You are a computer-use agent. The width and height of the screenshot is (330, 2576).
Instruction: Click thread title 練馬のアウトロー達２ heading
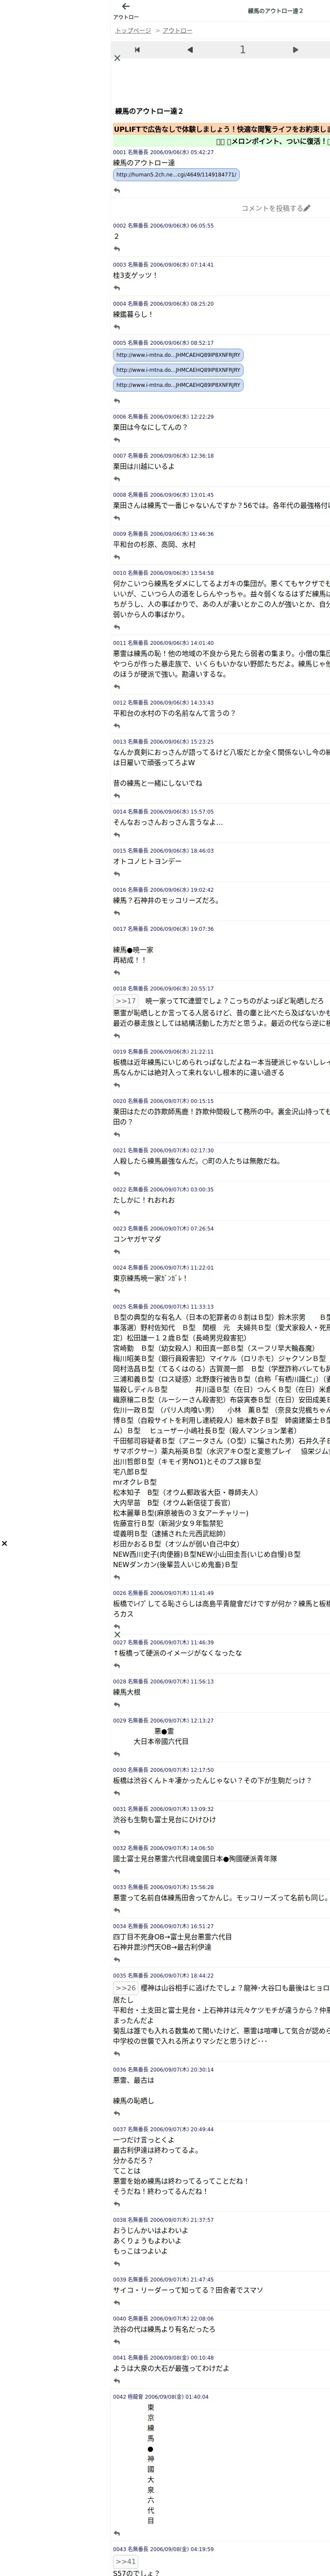(149, 111)
